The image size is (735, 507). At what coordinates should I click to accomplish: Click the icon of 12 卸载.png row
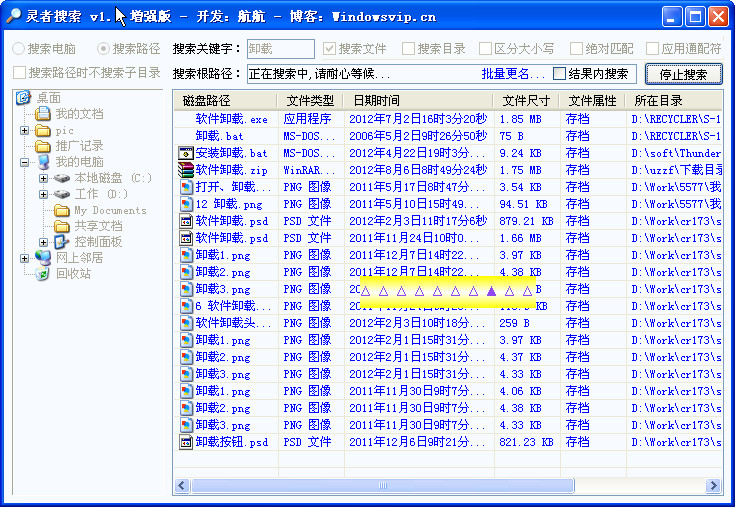[x=186, y=204]
